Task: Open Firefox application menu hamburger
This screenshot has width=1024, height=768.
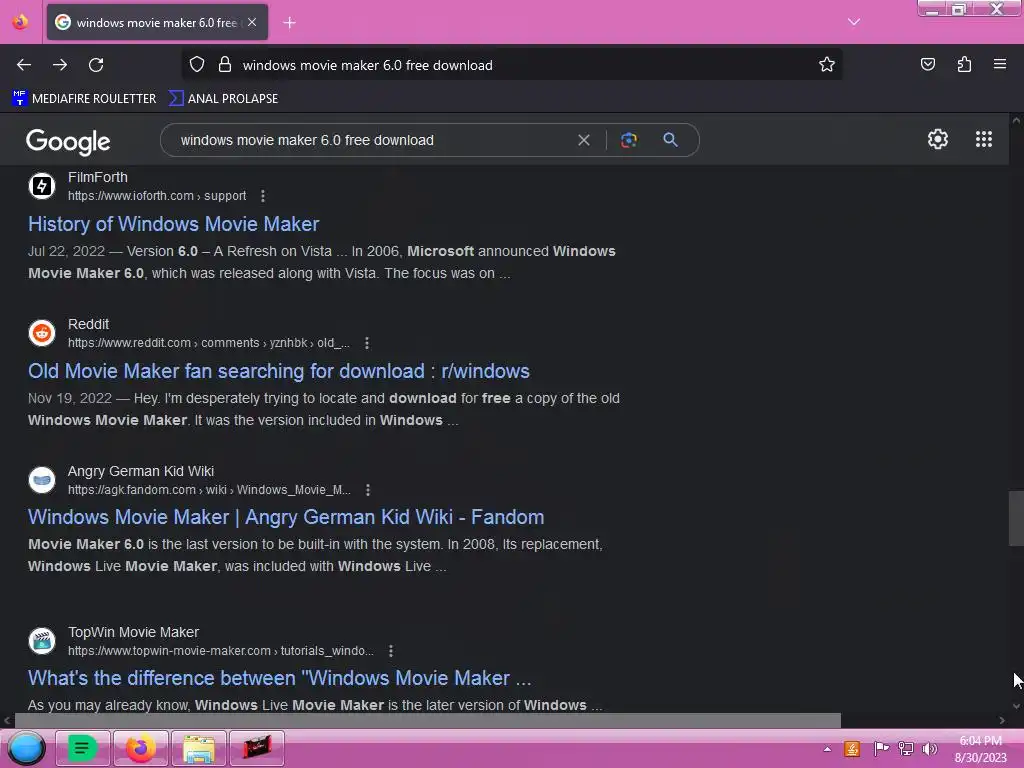Action: point(999,65)
